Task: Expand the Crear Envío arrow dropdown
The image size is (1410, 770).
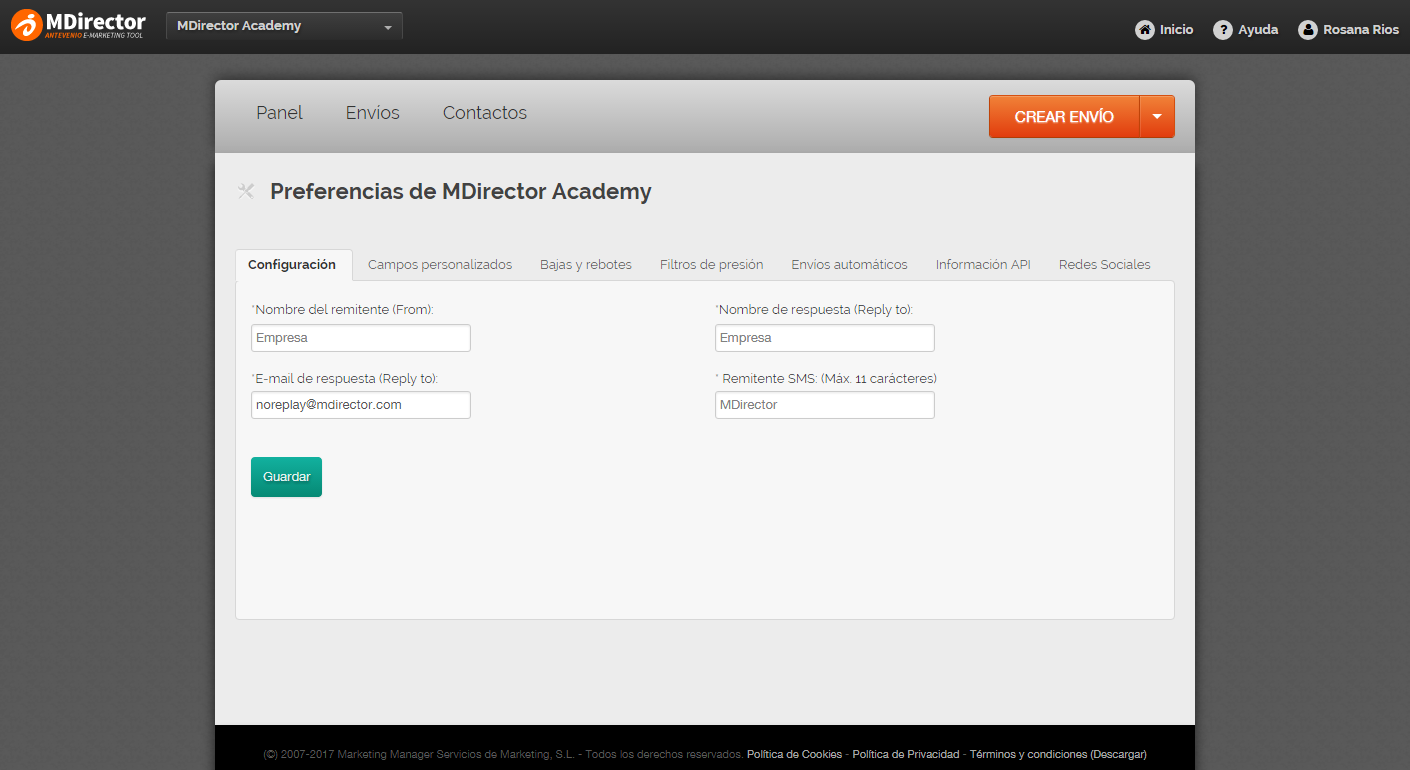Action: pos(1157,117)
